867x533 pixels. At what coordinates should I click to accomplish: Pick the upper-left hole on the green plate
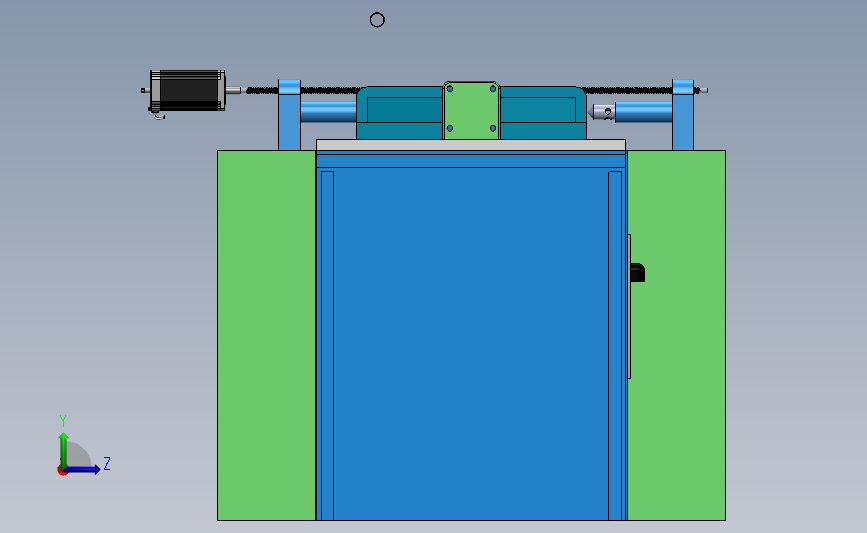(x=450, y=88)
